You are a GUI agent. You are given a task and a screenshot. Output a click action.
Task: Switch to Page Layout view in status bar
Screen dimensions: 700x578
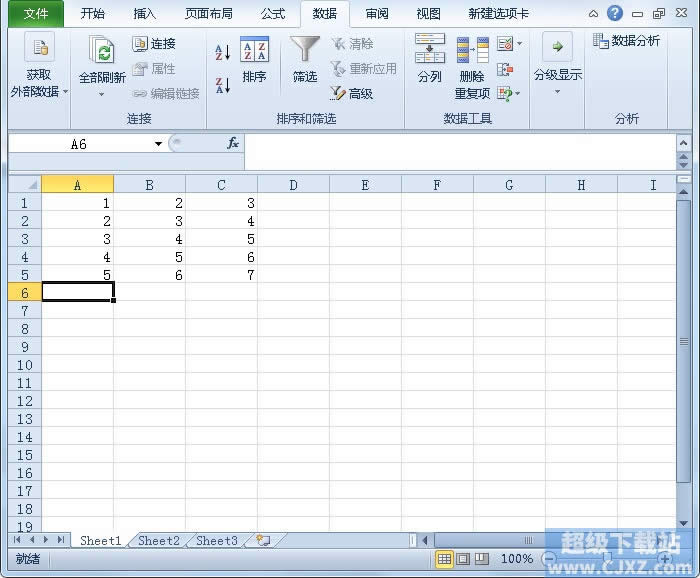pos(463,559)
